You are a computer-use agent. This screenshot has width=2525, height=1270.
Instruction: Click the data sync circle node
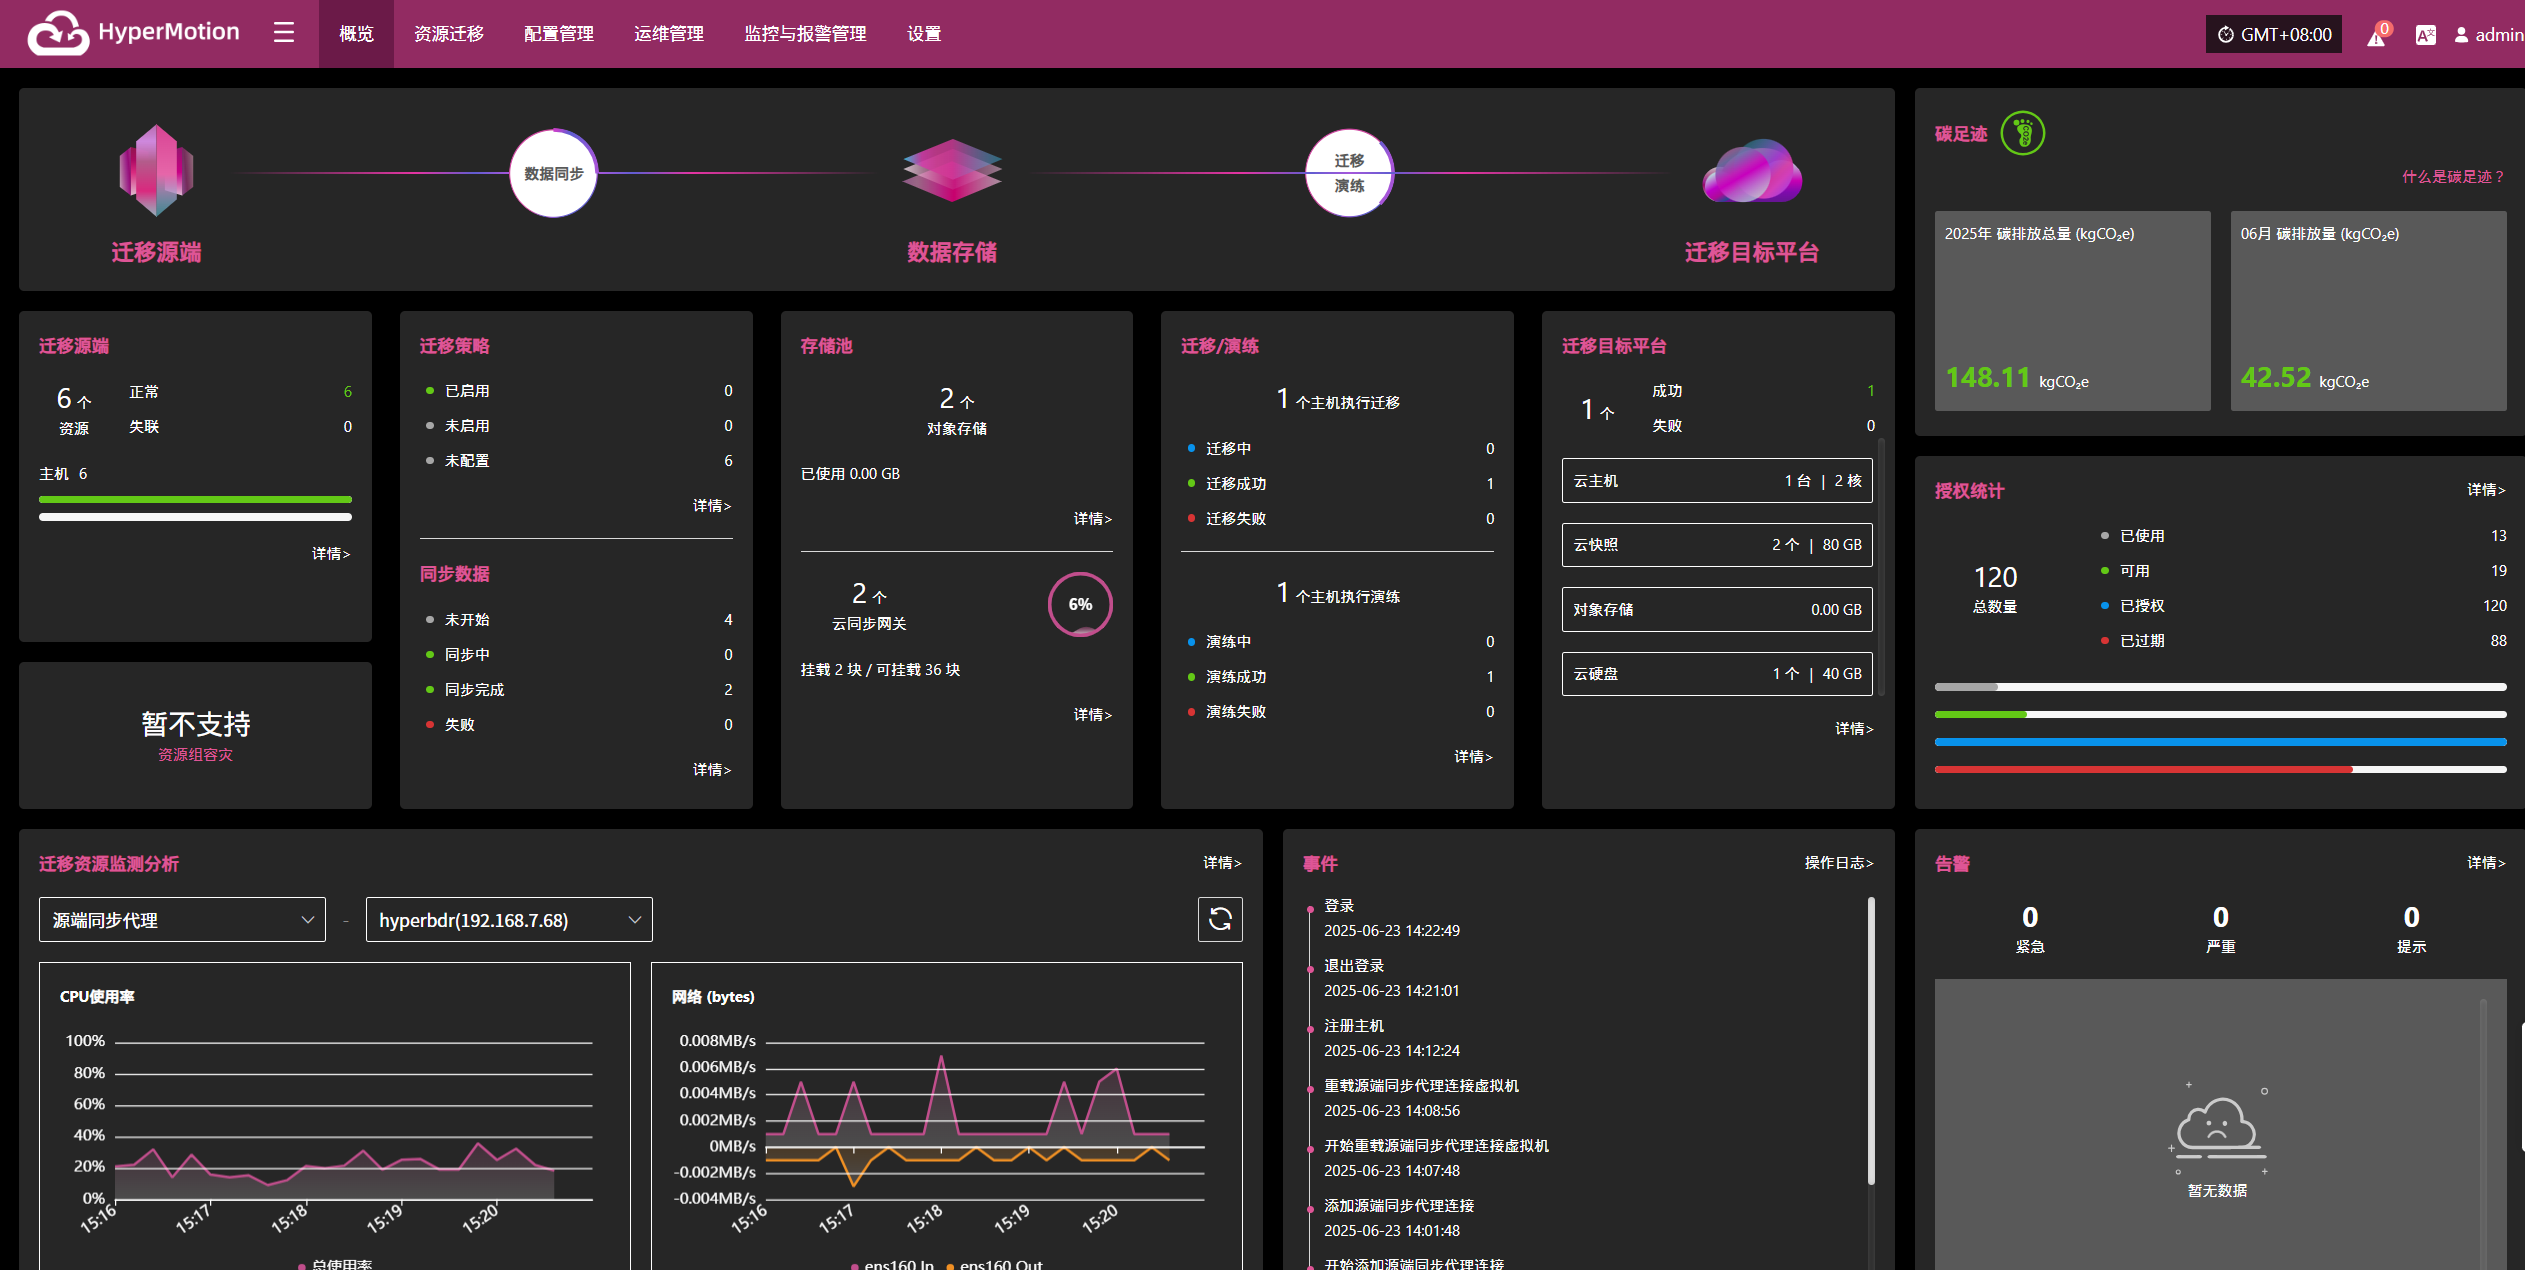(553, 173)
